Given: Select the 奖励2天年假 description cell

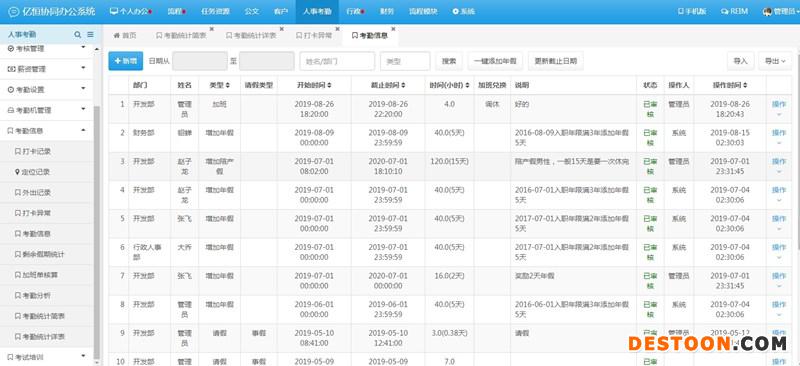Looking at the screenshot, I should point(573,281).
